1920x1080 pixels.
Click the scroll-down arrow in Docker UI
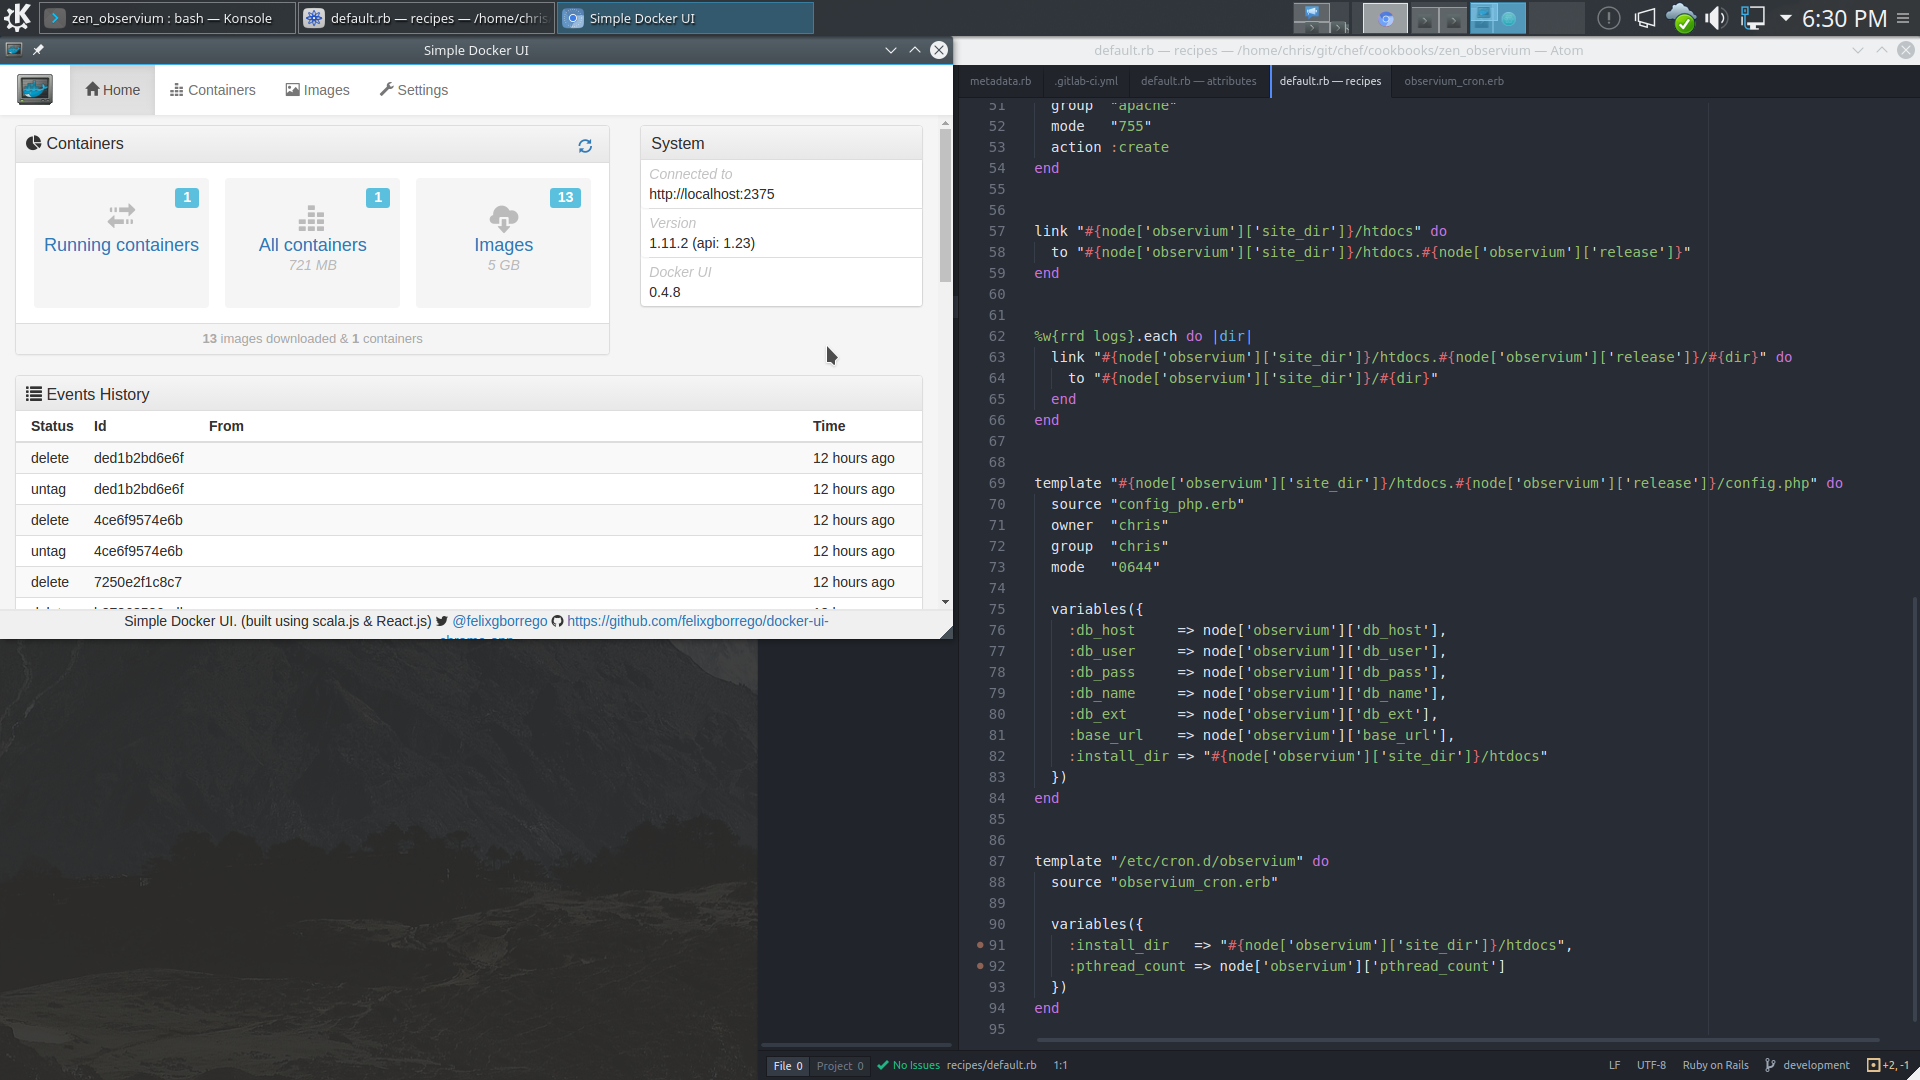tap(945, 602)
